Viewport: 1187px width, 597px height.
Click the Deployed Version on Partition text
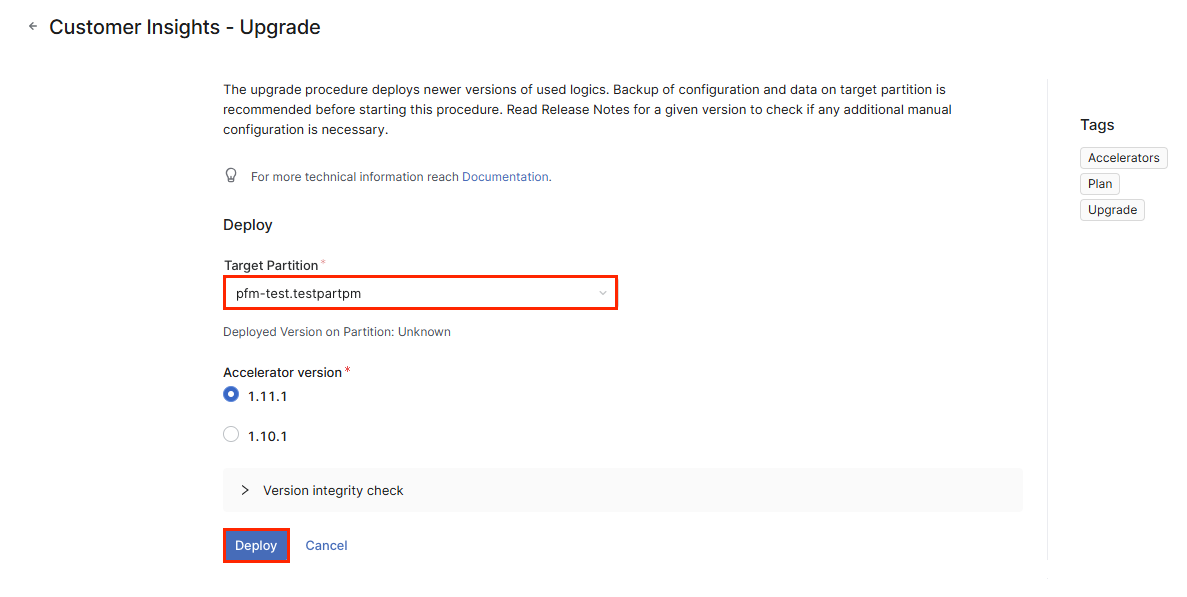click(336, 332)
